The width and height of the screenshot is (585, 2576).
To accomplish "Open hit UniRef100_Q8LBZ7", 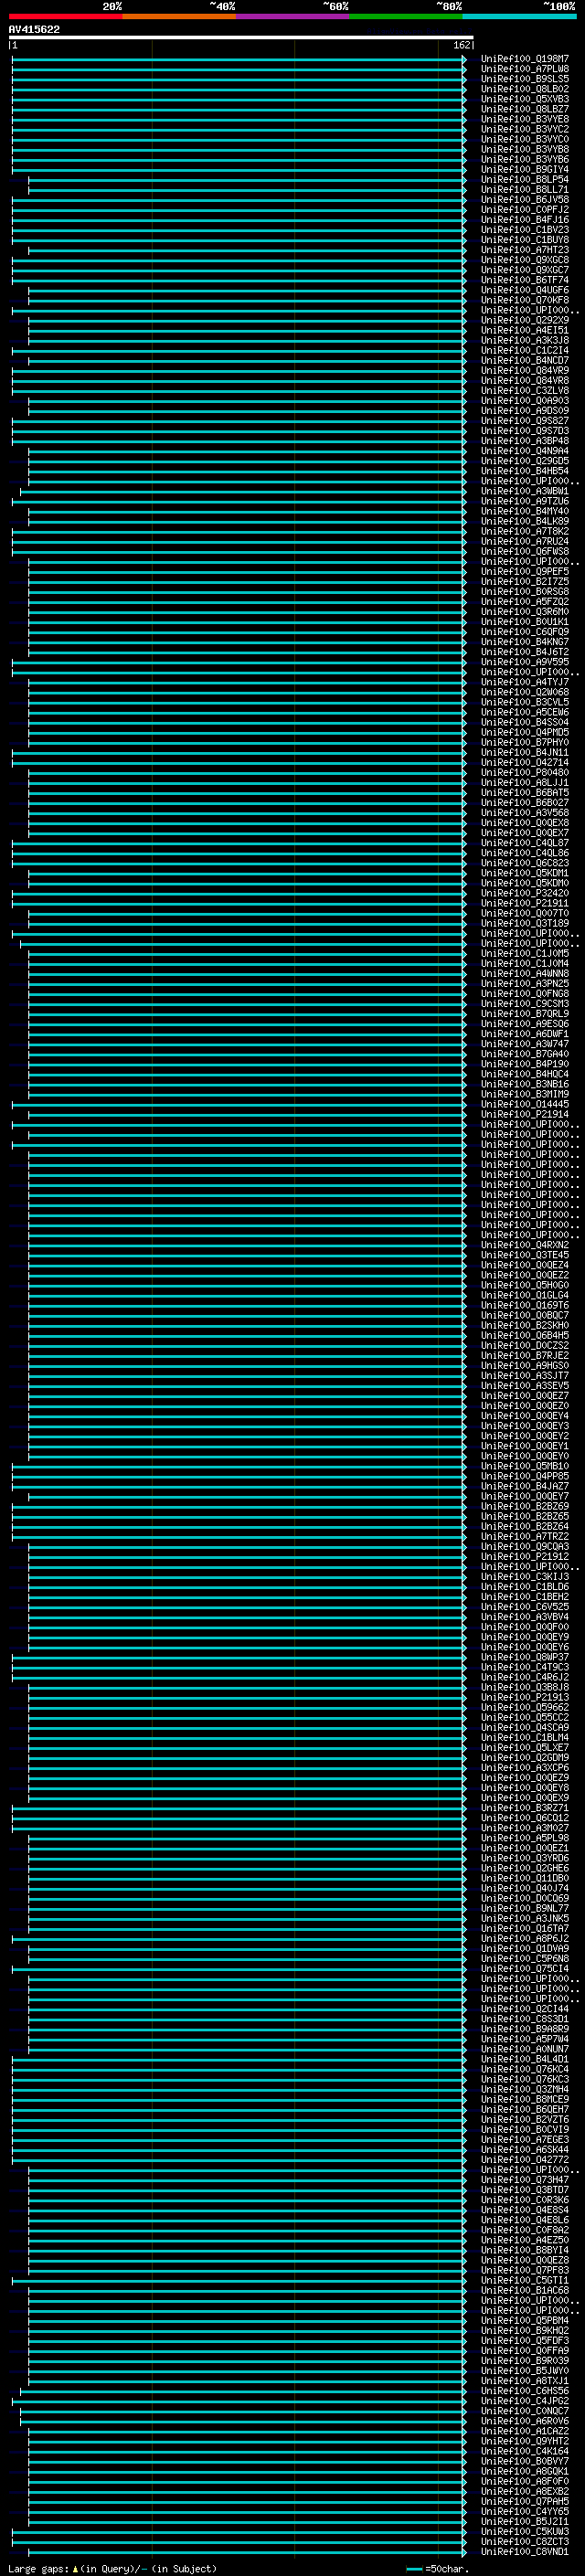I will [x=524, y=109].
